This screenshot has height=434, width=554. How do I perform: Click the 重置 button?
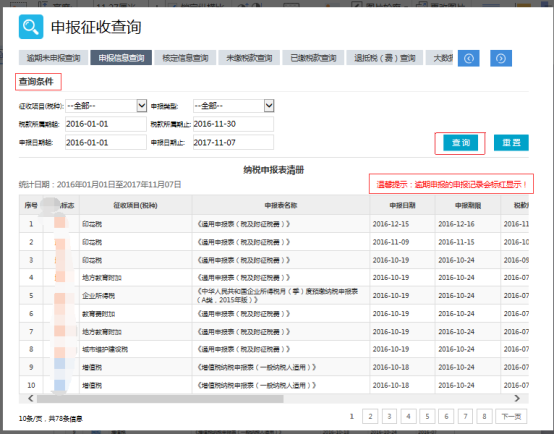coord(511,143)
